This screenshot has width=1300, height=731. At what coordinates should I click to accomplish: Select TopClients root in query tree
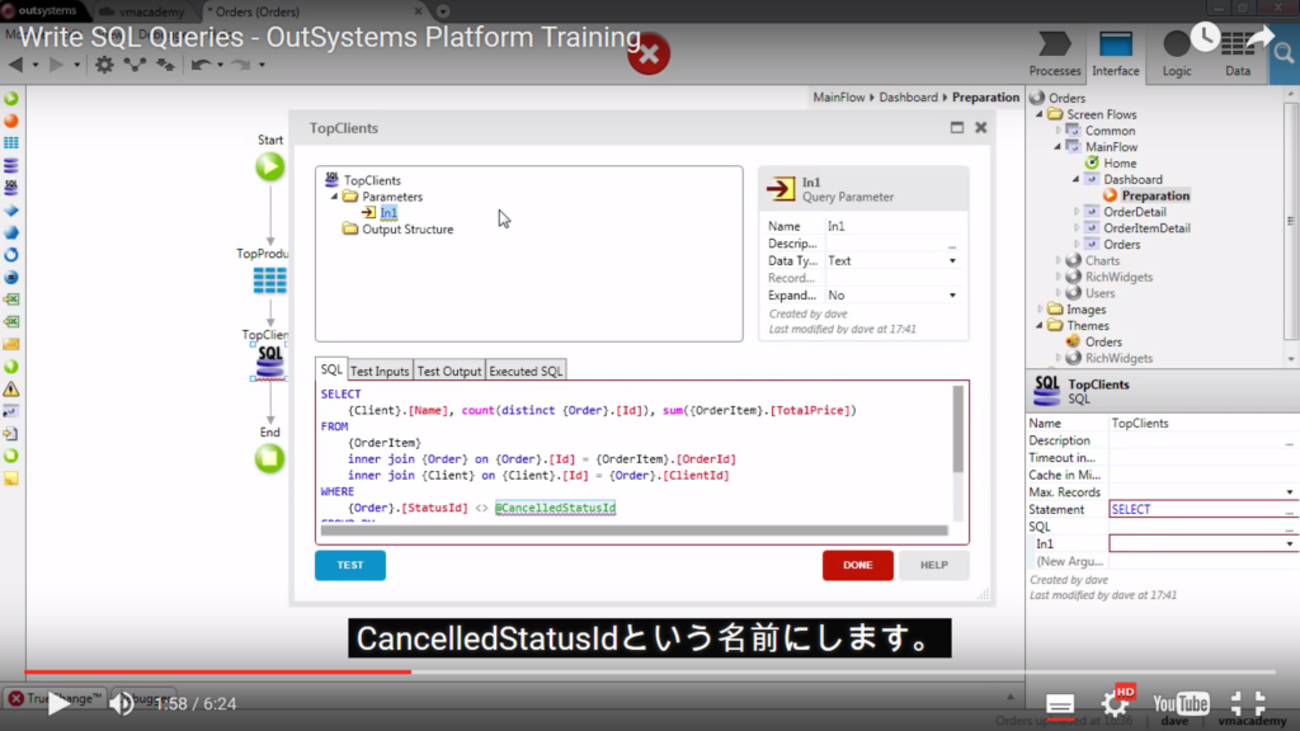click(372, 180)
